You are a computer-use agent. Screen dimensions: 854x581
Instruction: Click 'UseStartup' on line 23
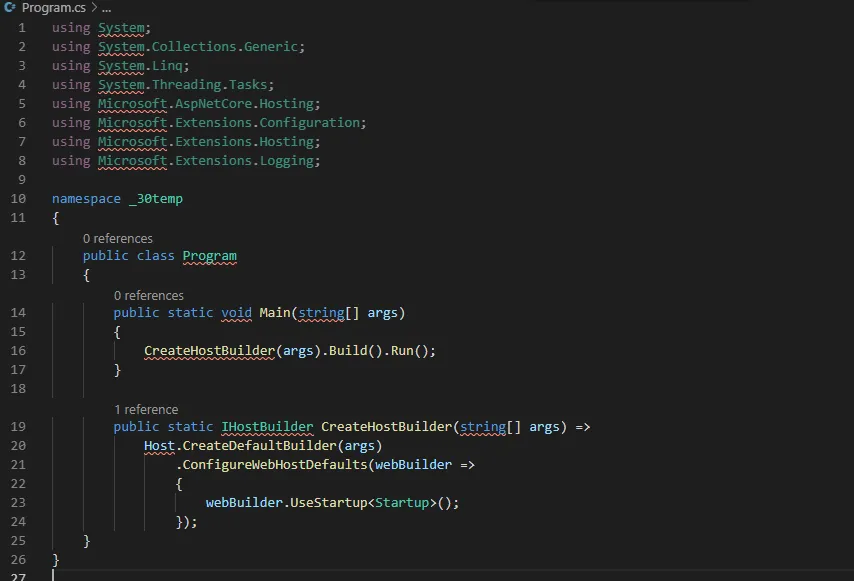(x=329, y=503)
